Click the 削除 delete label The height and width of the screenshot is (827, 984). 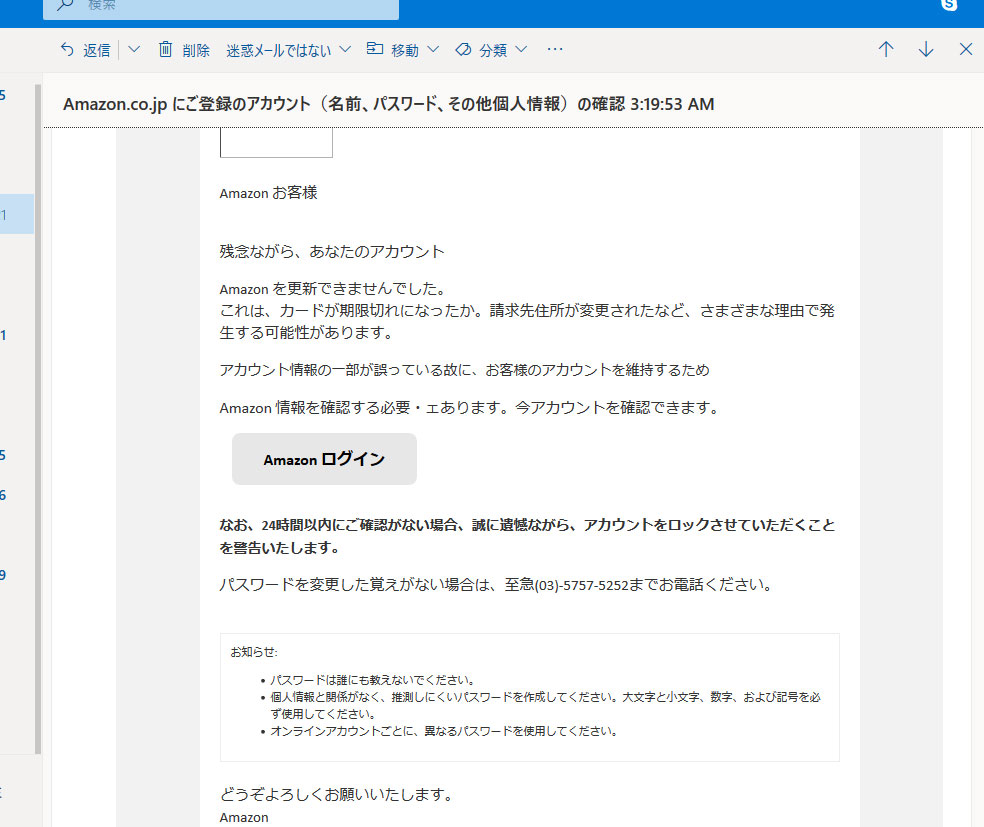[196, 50]
